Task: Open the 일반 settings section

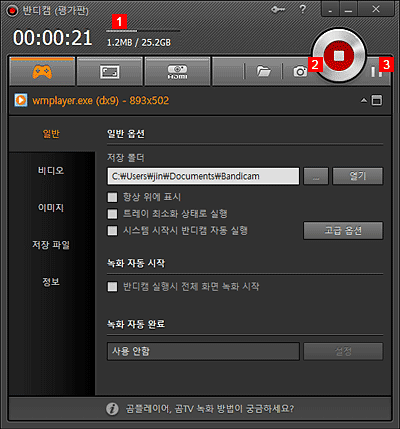Action: [x=51, y=134]
